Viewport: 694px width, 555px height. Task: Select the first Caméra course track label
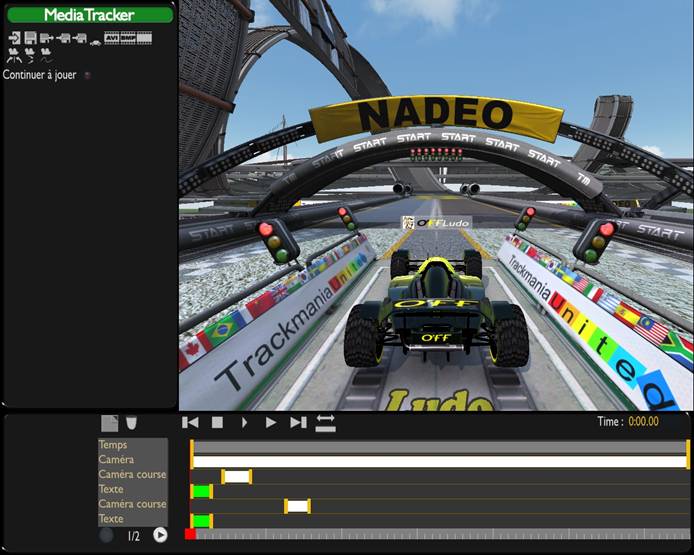coord(133,474)
